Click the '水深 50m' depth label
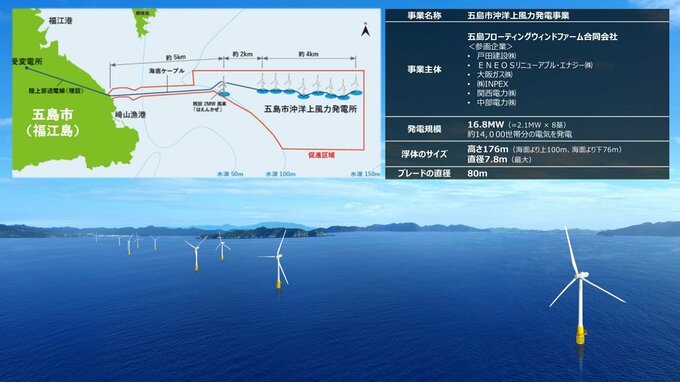 tap(230, 174)
